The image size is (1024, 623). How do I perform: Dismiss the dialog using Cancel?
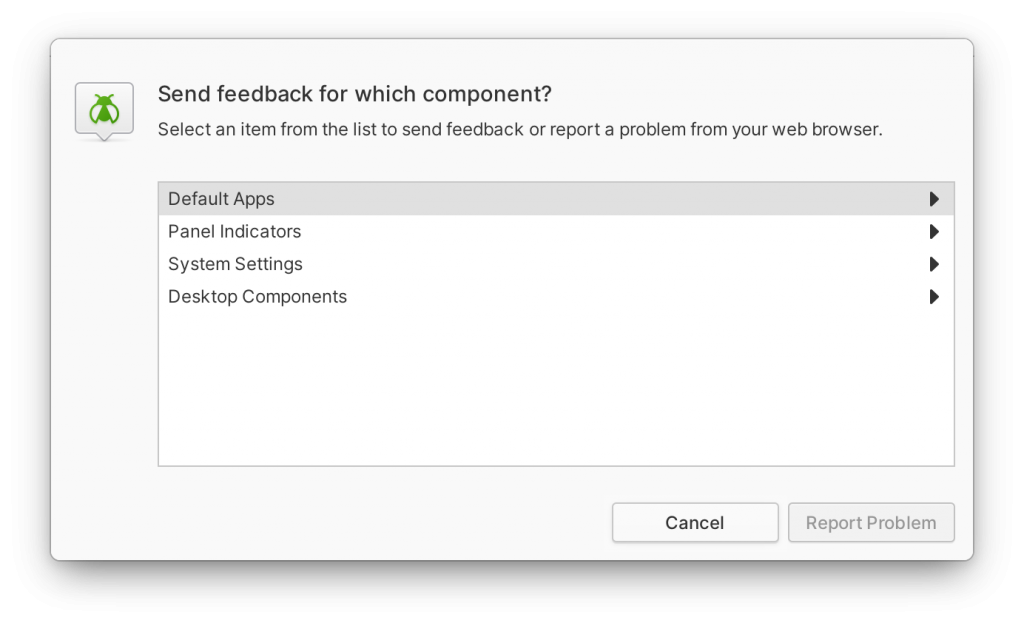pyautogui.click(x=694, y=522)
